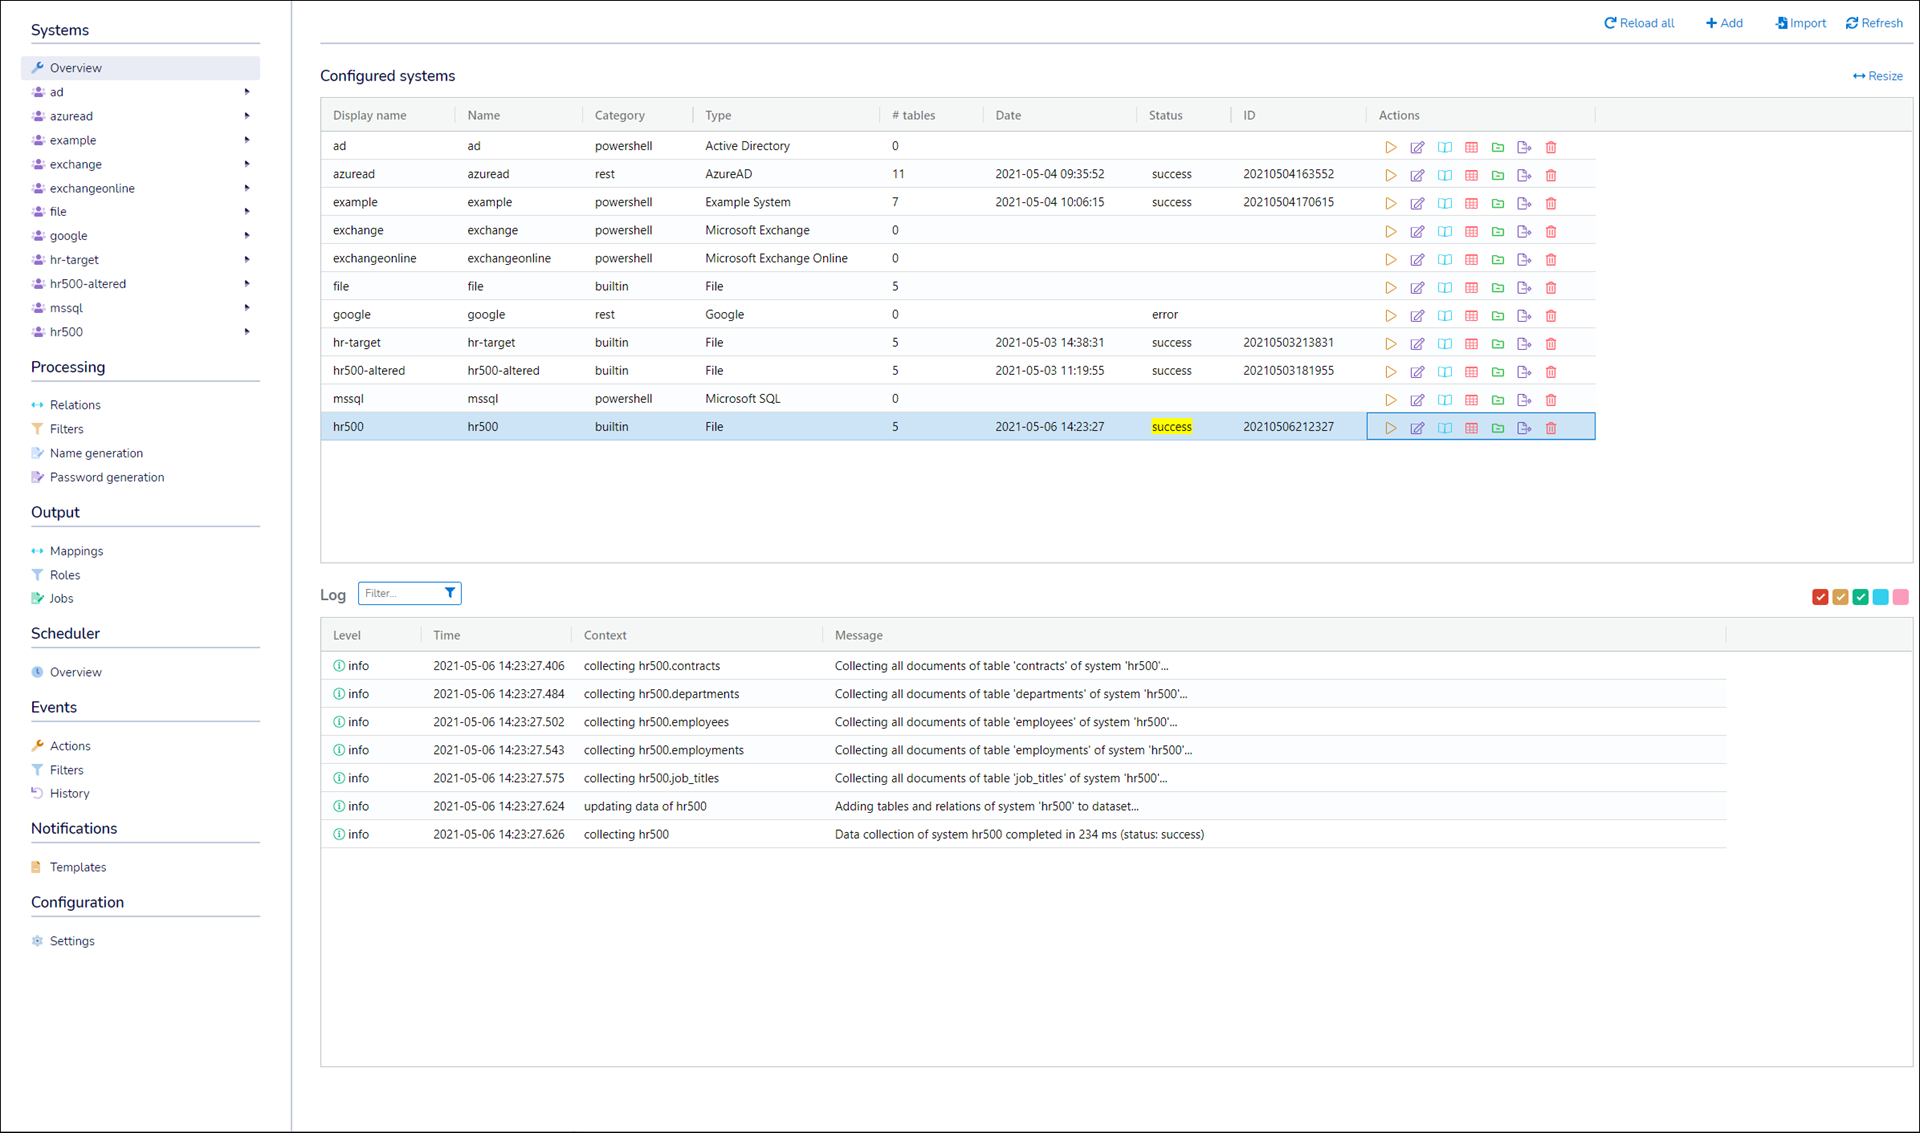Screen dimensions: 1920x1133
Task: Run data collection for hr500 row
Action: [1390, 428]
